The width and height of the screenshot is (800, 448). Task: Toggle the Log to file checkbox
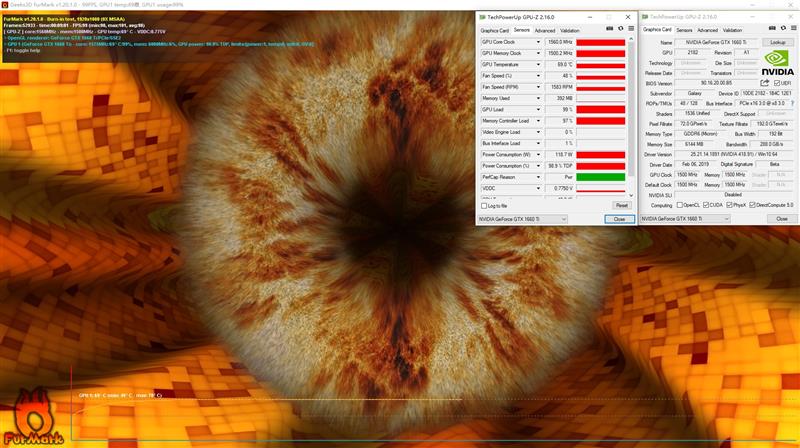(484, 206)
